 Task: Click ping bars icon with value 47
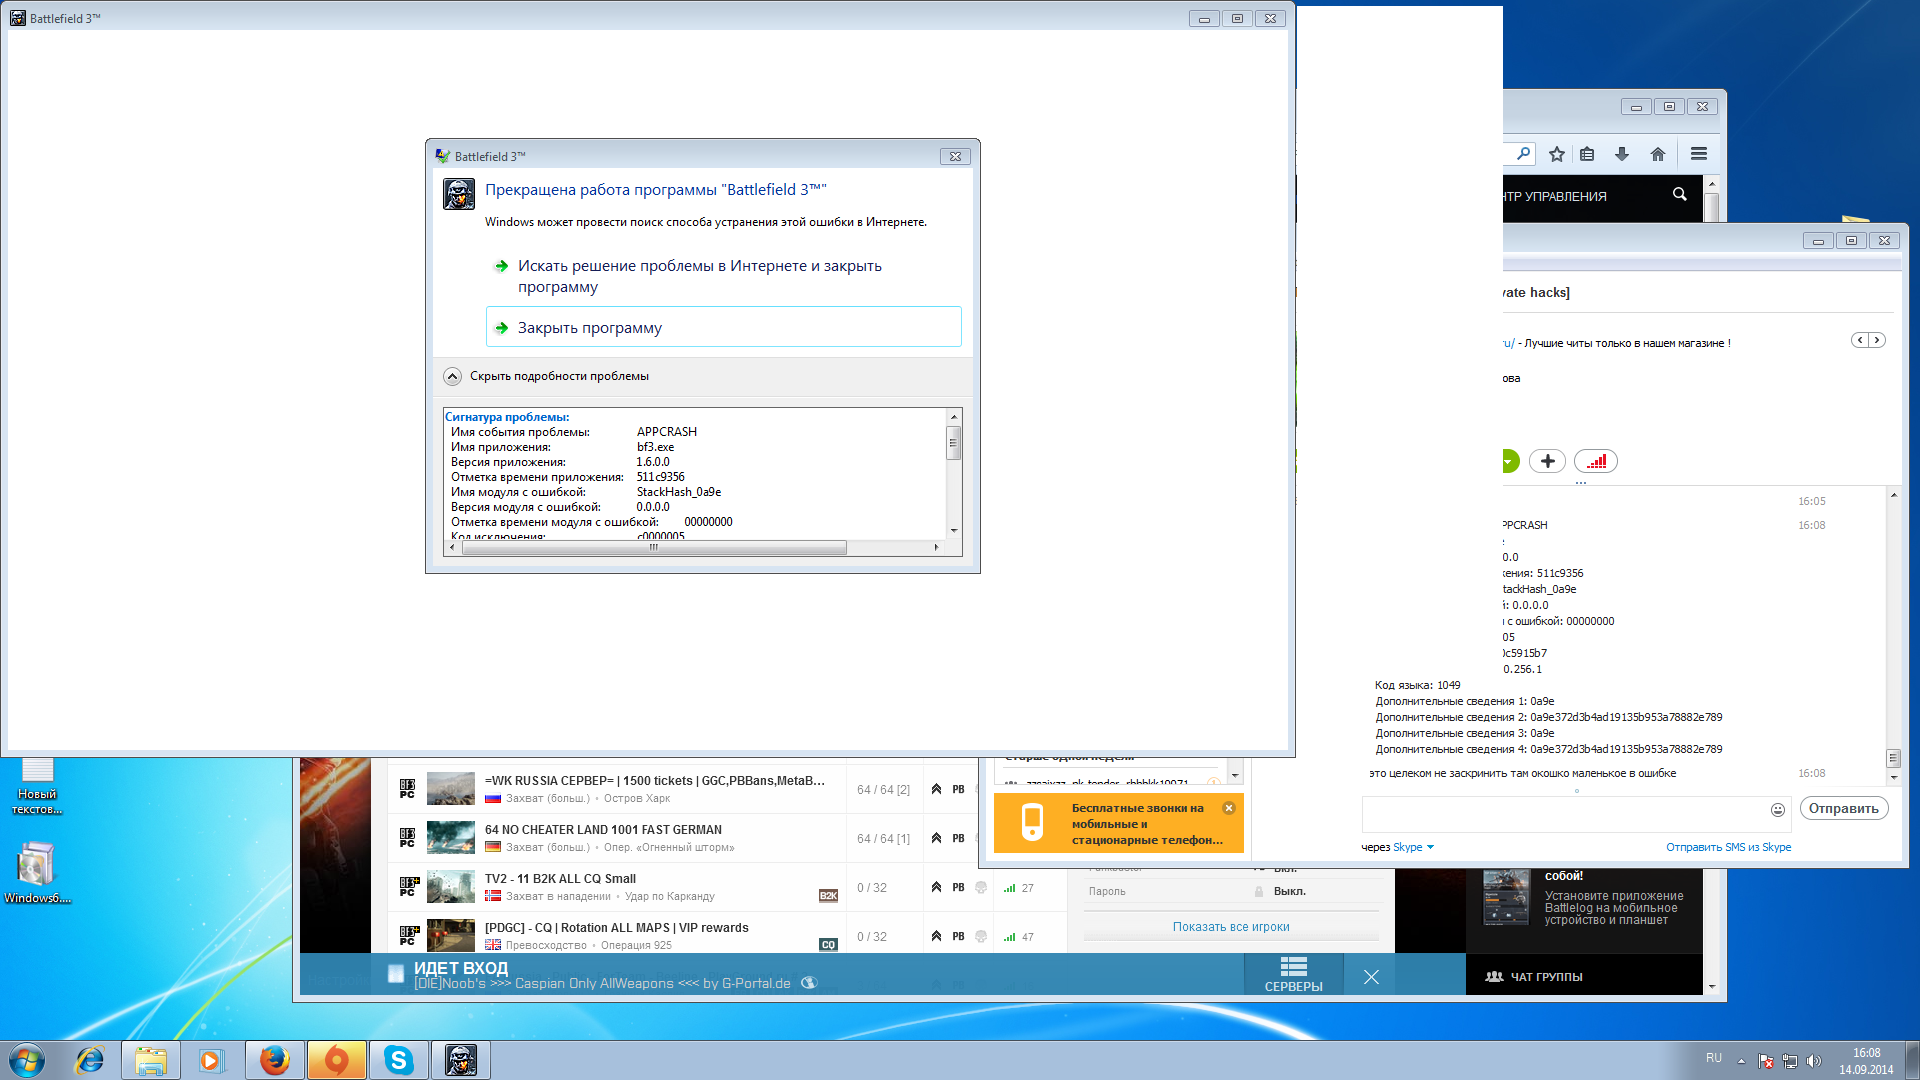coord(1009,937)
